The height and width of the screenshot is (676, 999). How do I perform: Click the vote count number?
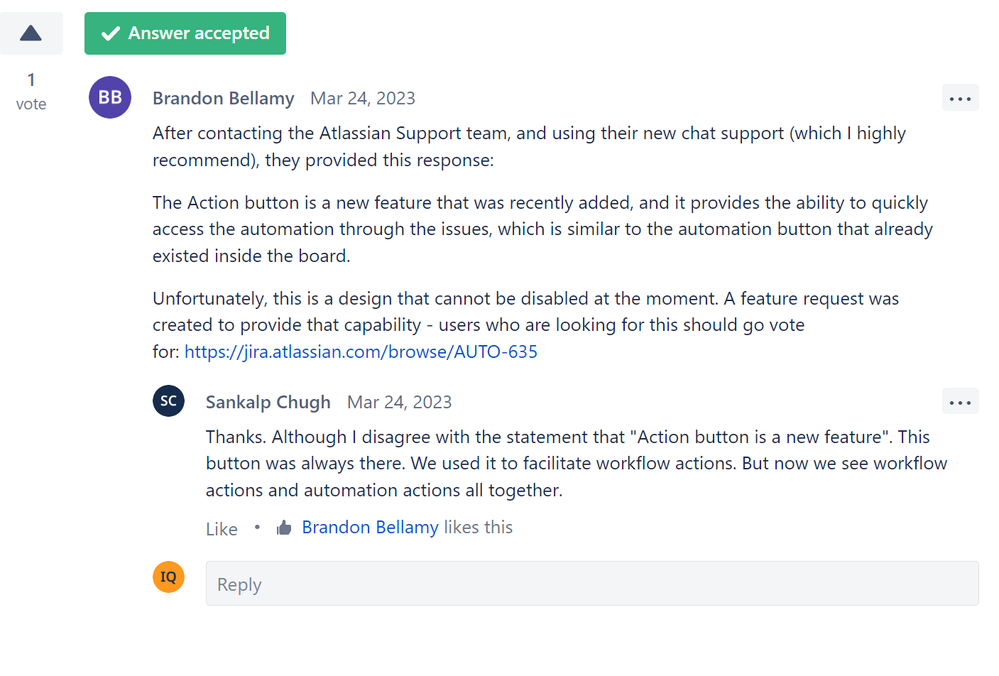31,80
